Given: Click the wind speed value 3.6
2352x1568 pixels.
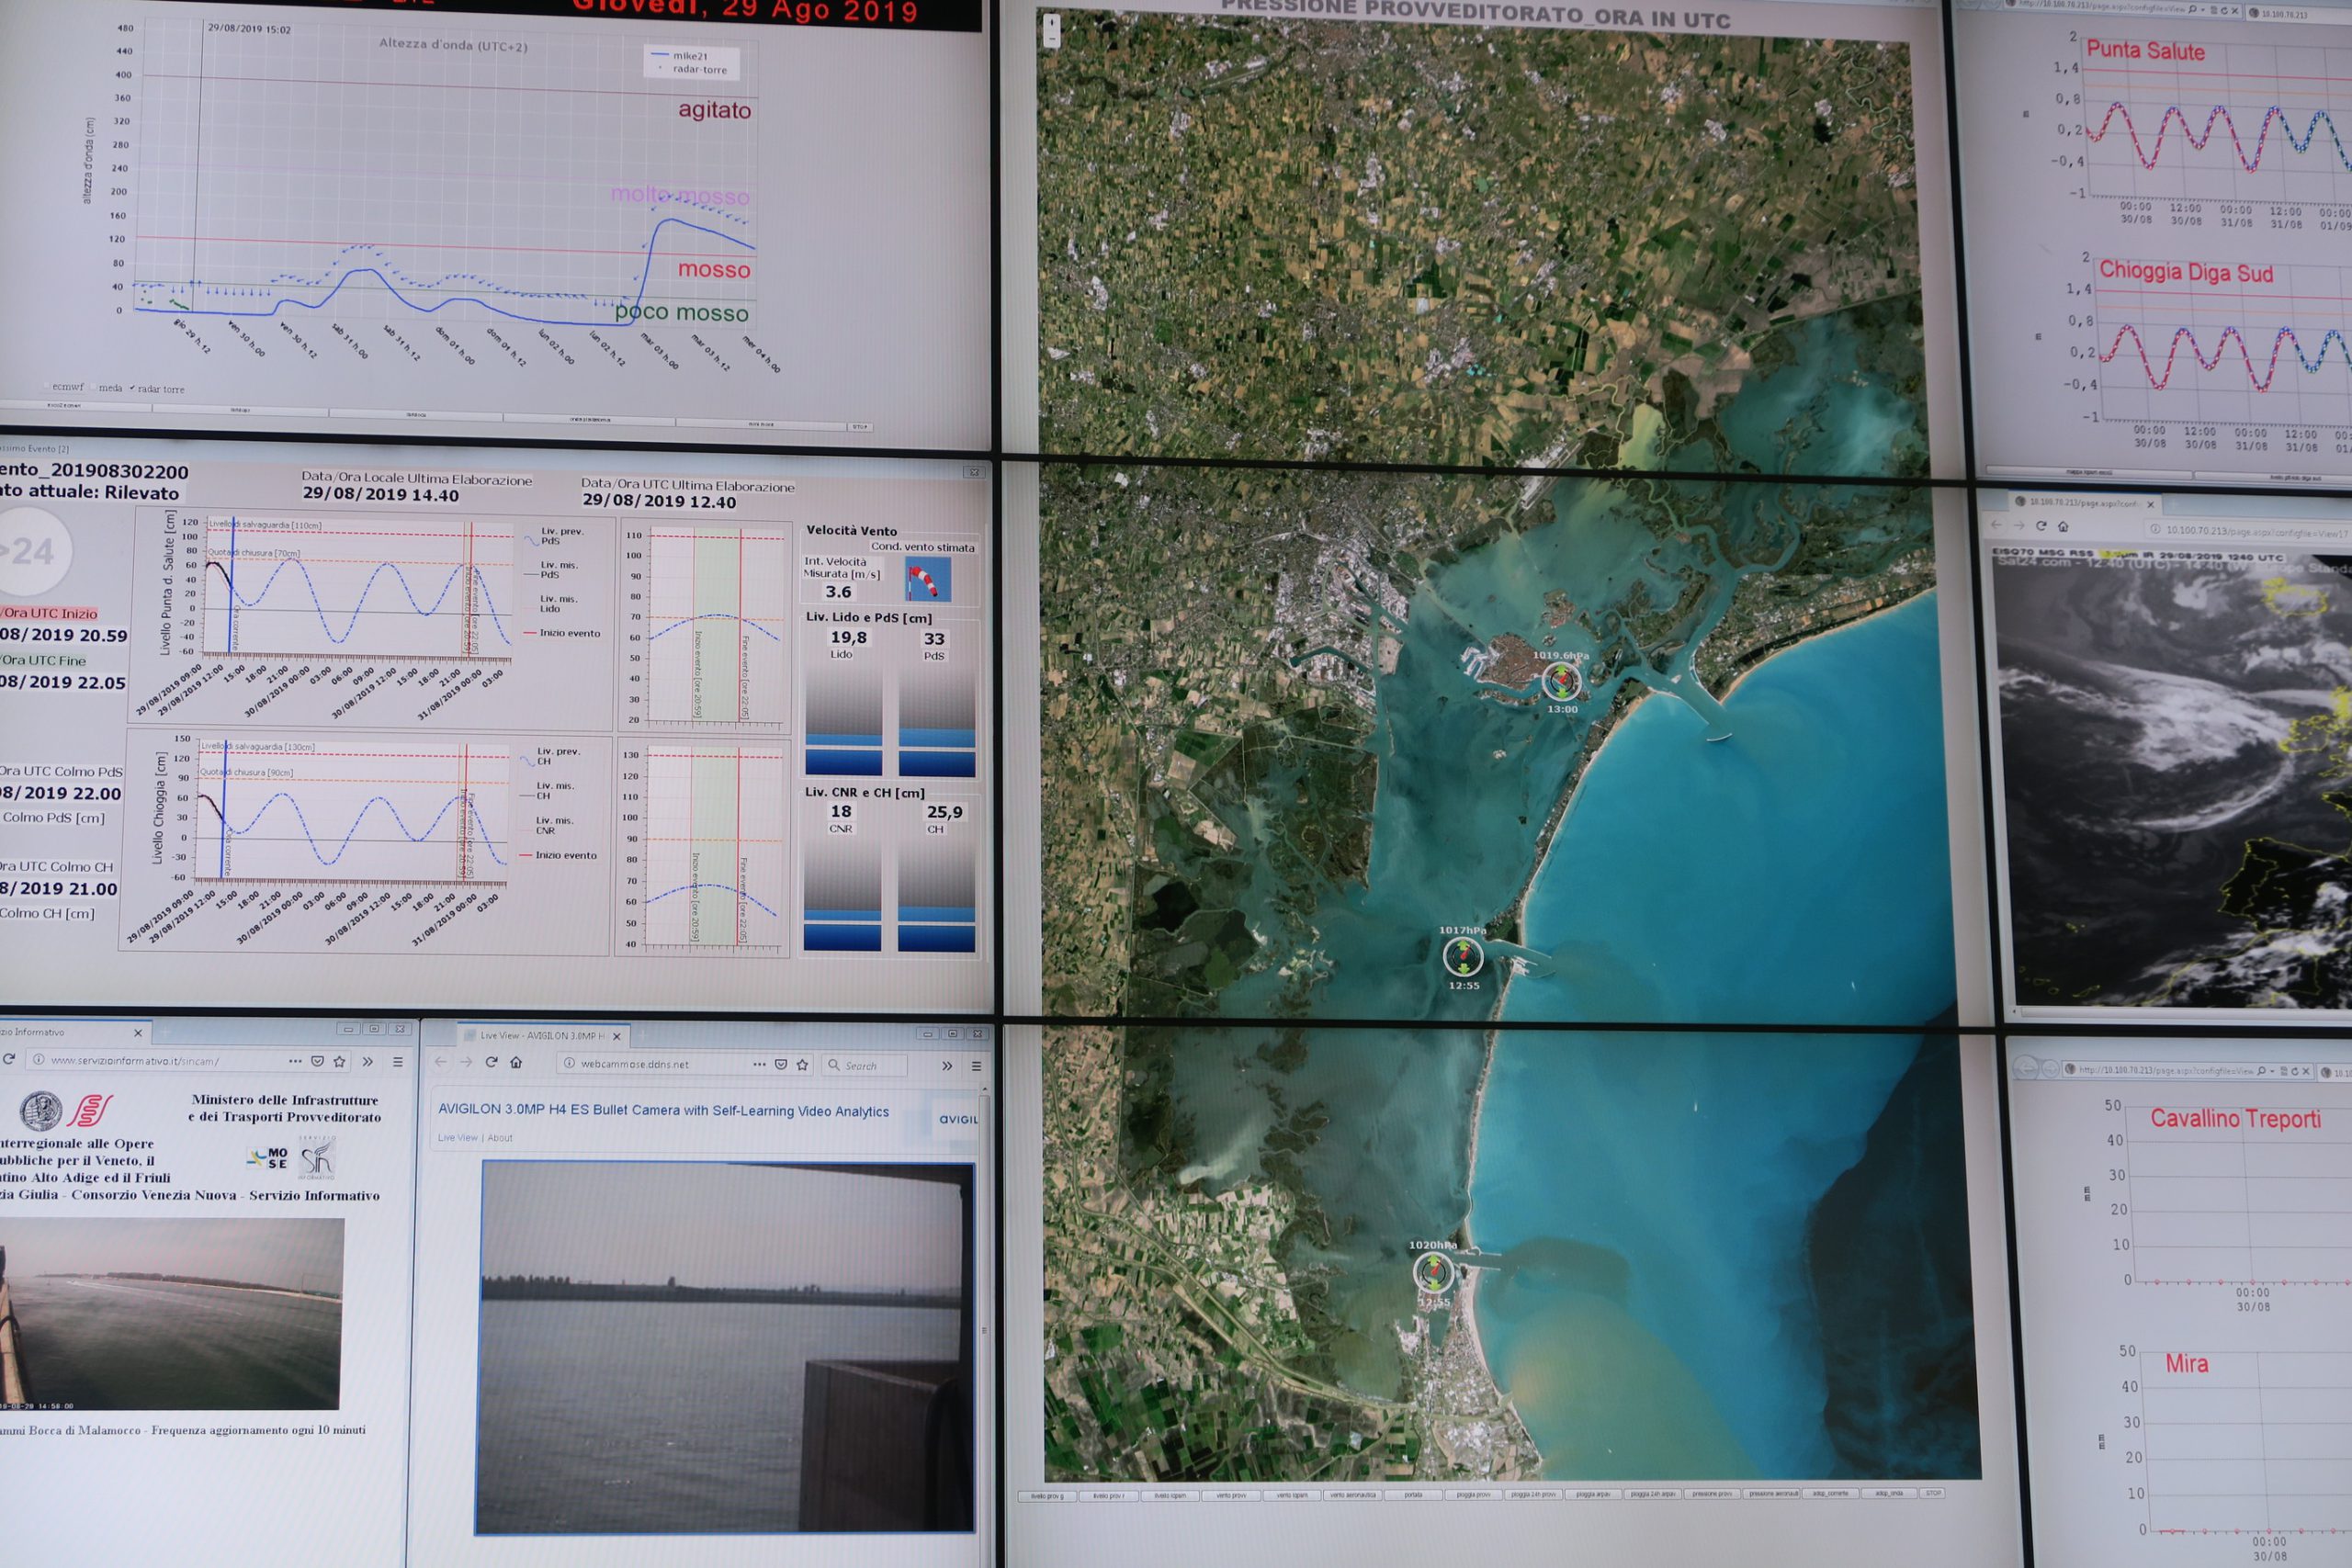Looking at the screenshot, I should (838, 592).
